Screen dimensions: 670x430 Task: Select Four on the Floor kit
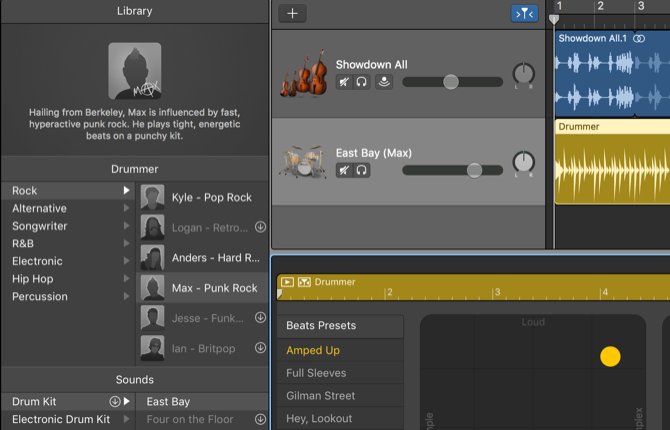click(x=202, y=419)
